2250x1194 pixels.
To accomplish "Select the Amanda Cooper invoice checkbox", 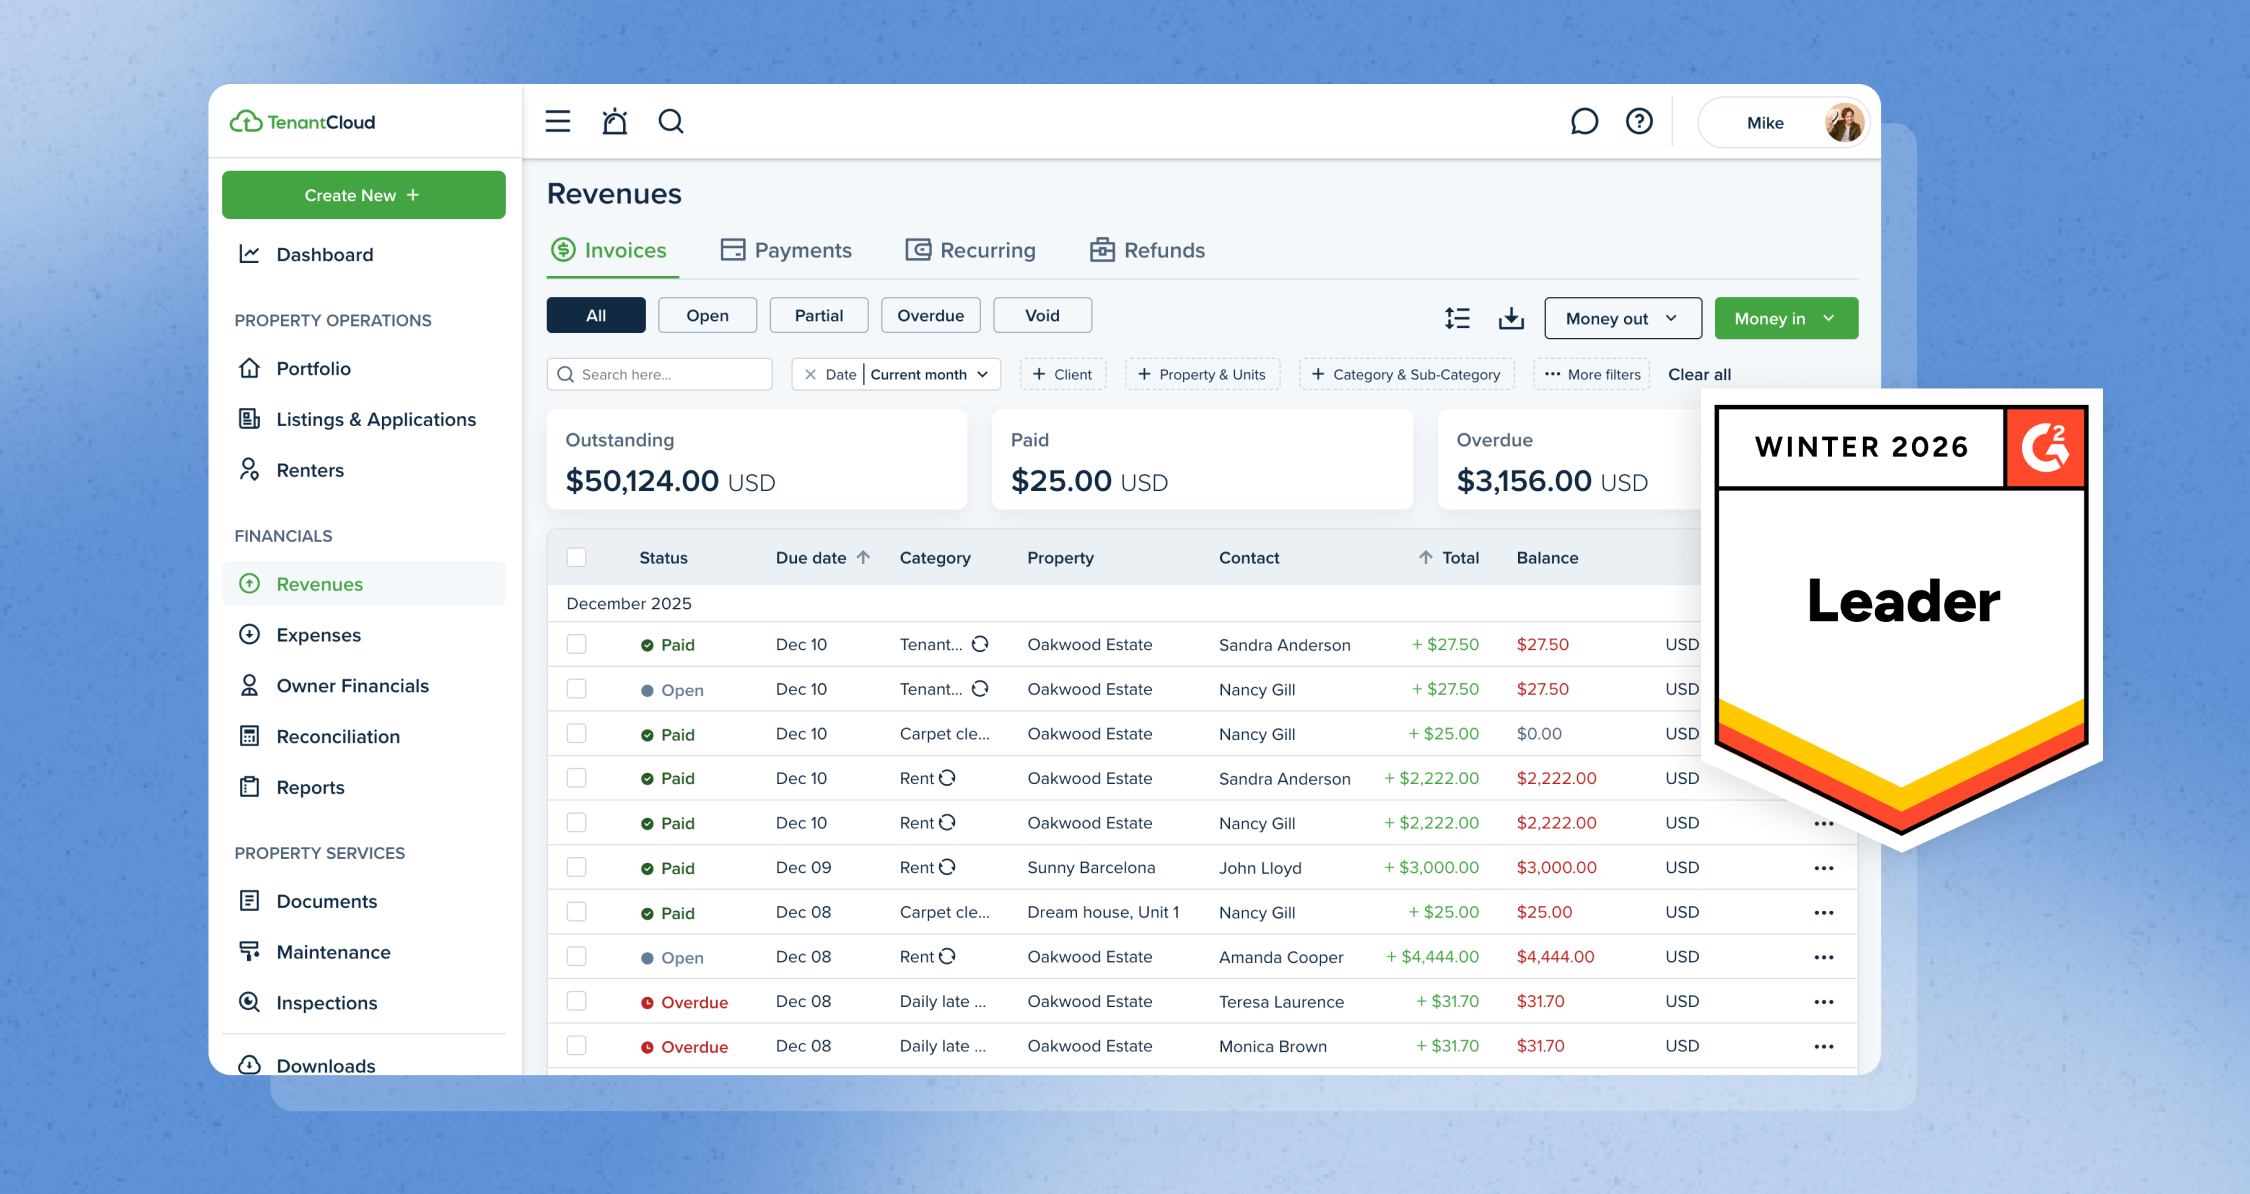I will coord(577,956).
